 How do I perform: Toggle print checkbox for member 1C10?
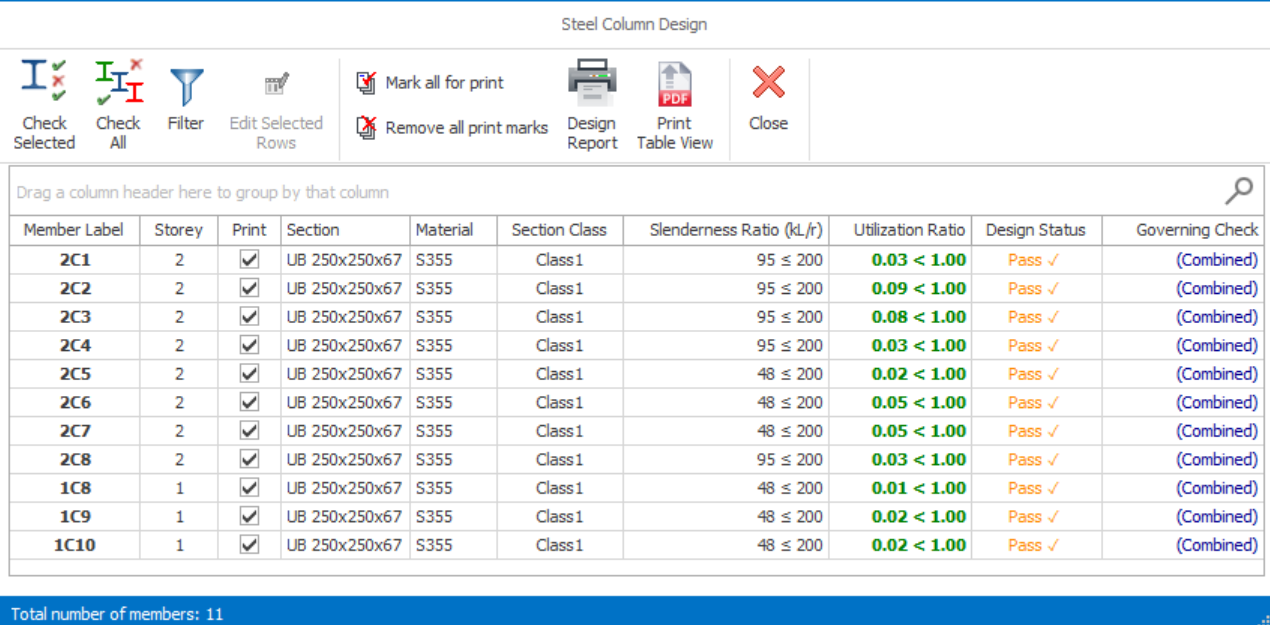click(249, 545)
